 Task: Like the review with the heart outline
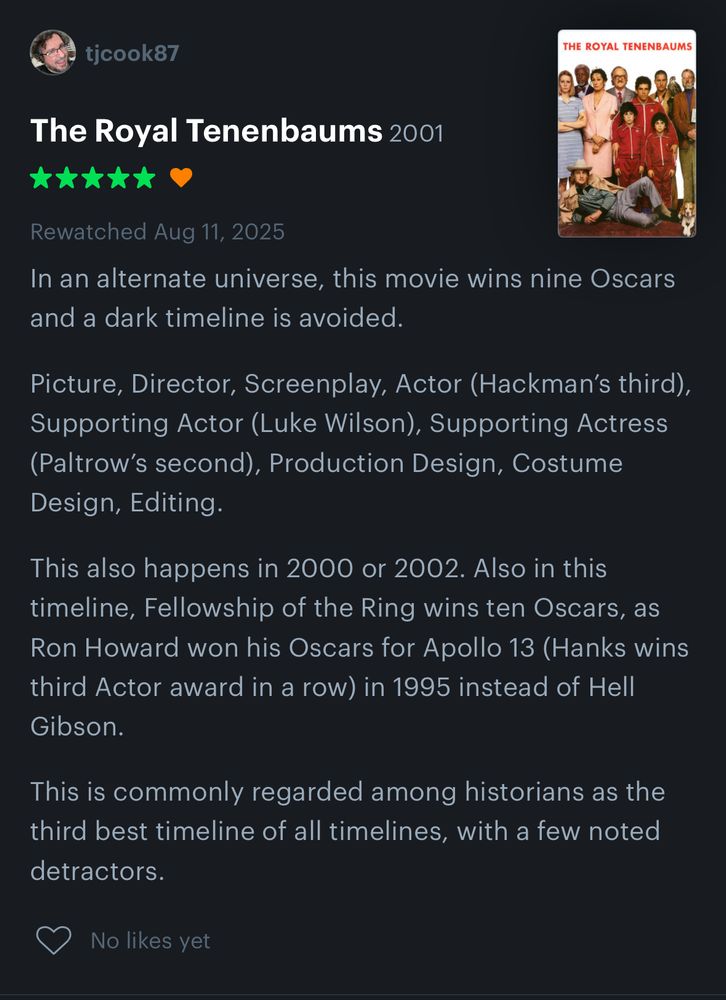tap(53, 940)
